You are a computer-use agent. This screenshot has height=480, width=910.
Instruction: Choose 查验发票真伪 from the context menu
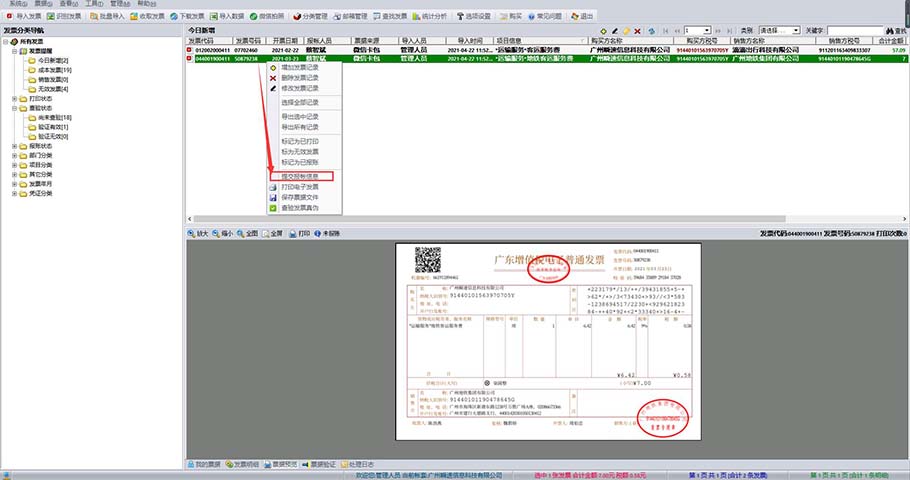[x=299, y=207]
